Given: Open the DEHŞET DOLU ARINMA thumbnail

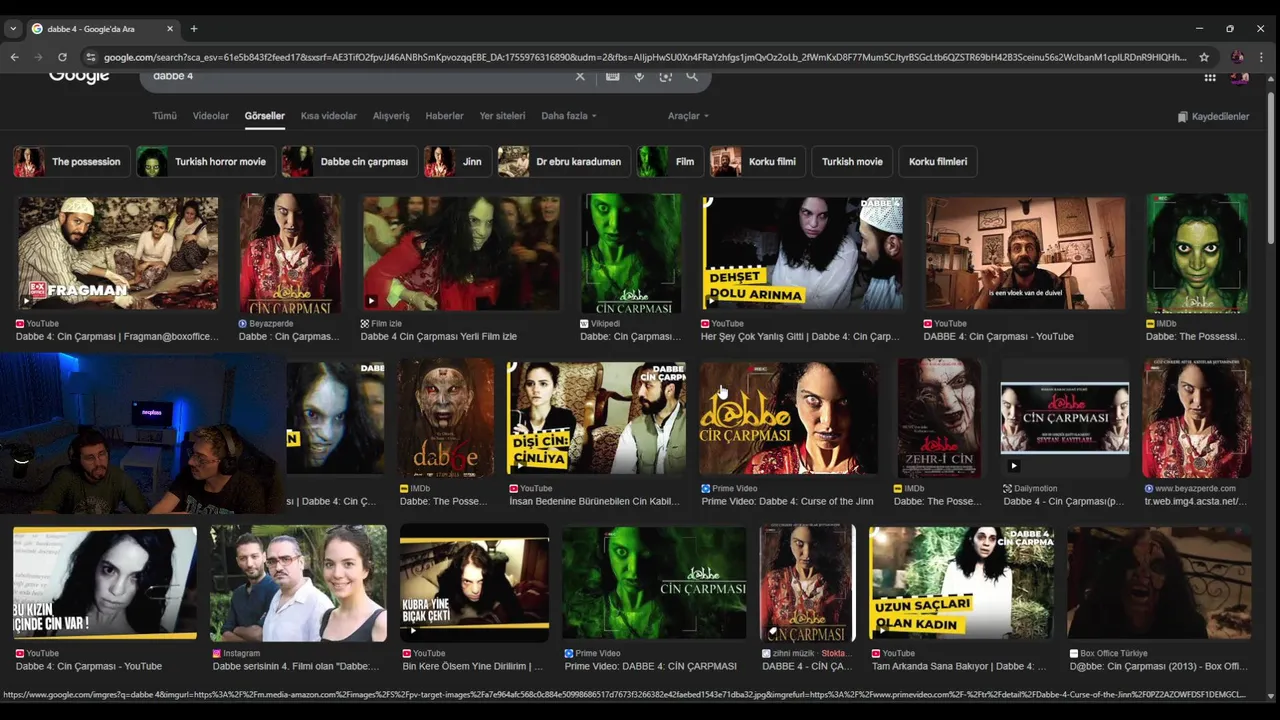Looking at the screenshot, I should (802, 253).
